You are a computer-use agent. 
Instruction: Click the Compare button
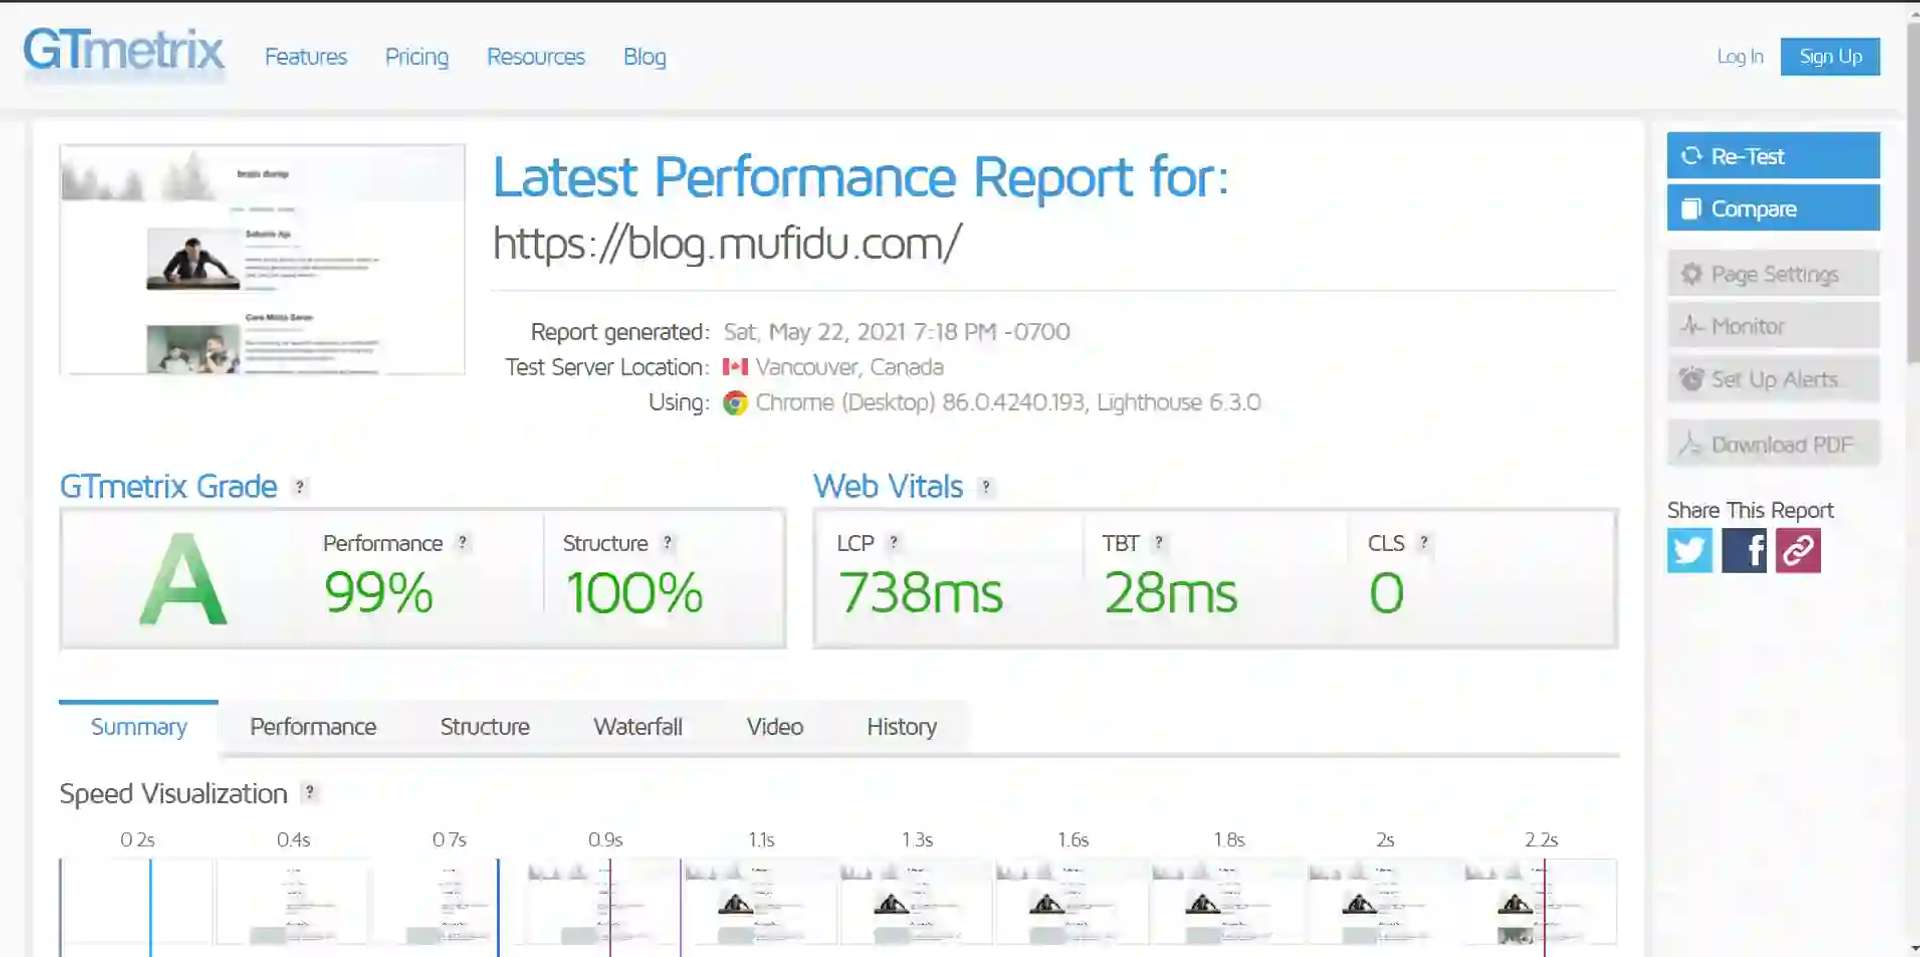click(x=1773, y=209)
